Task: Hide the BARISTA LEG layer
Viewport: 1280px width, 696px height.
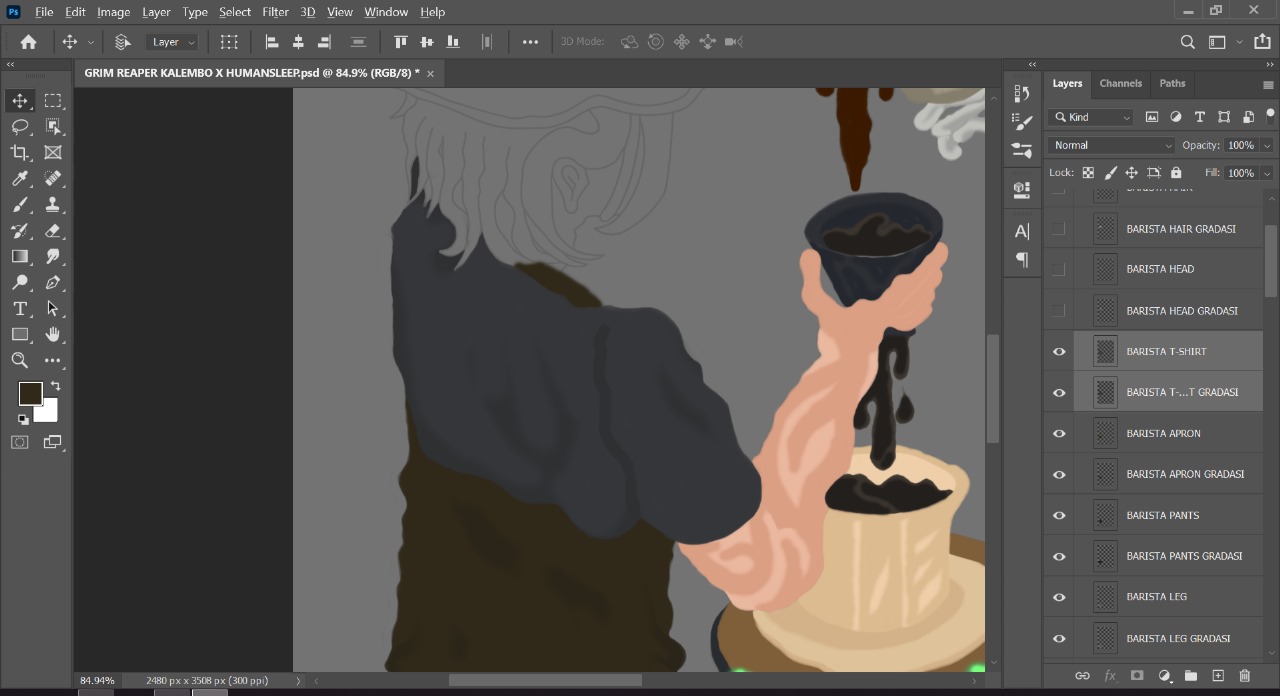Action: click(x=1059, y=597)
